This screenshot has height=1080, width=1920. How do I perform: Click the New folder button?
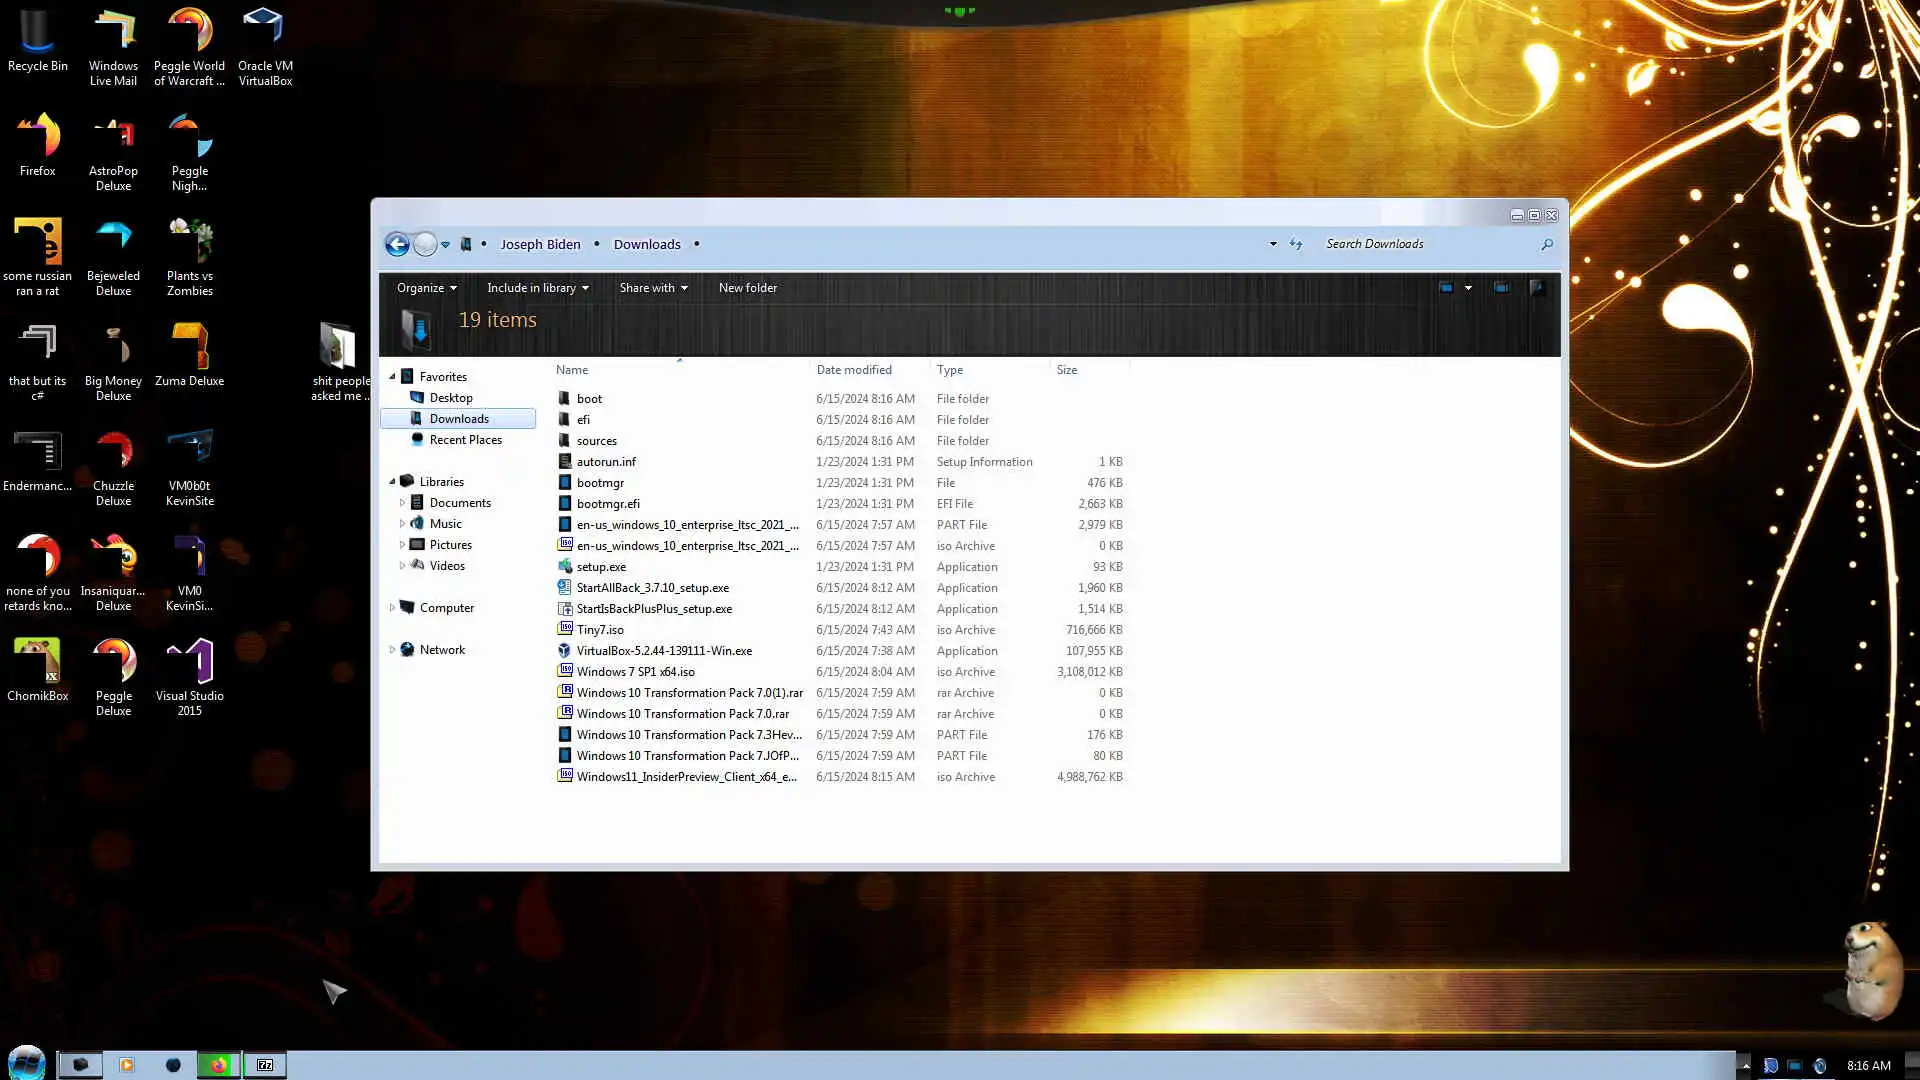click(x=747, y=288)
